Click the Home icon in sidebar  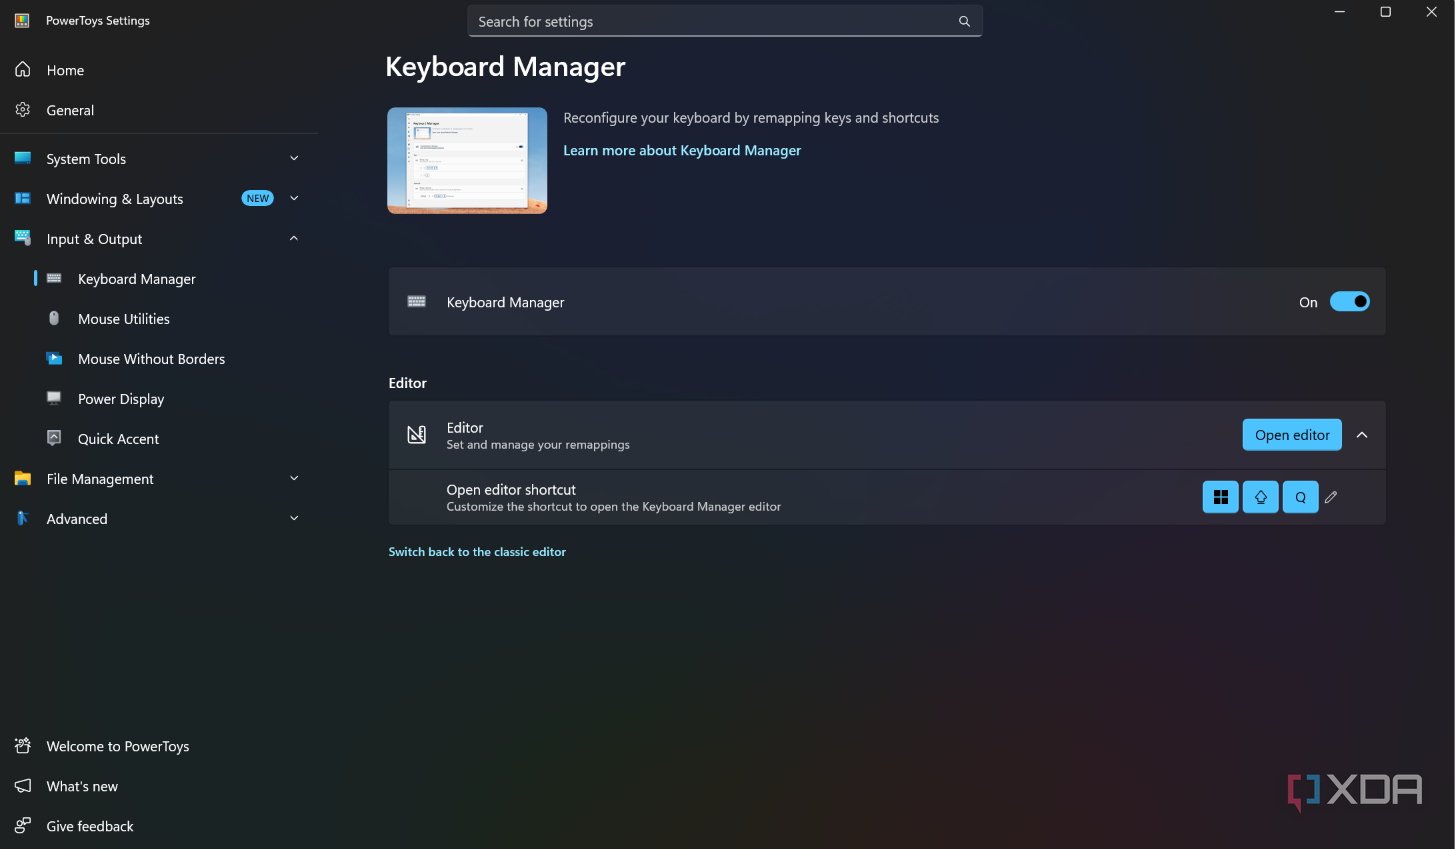[23, 70]
